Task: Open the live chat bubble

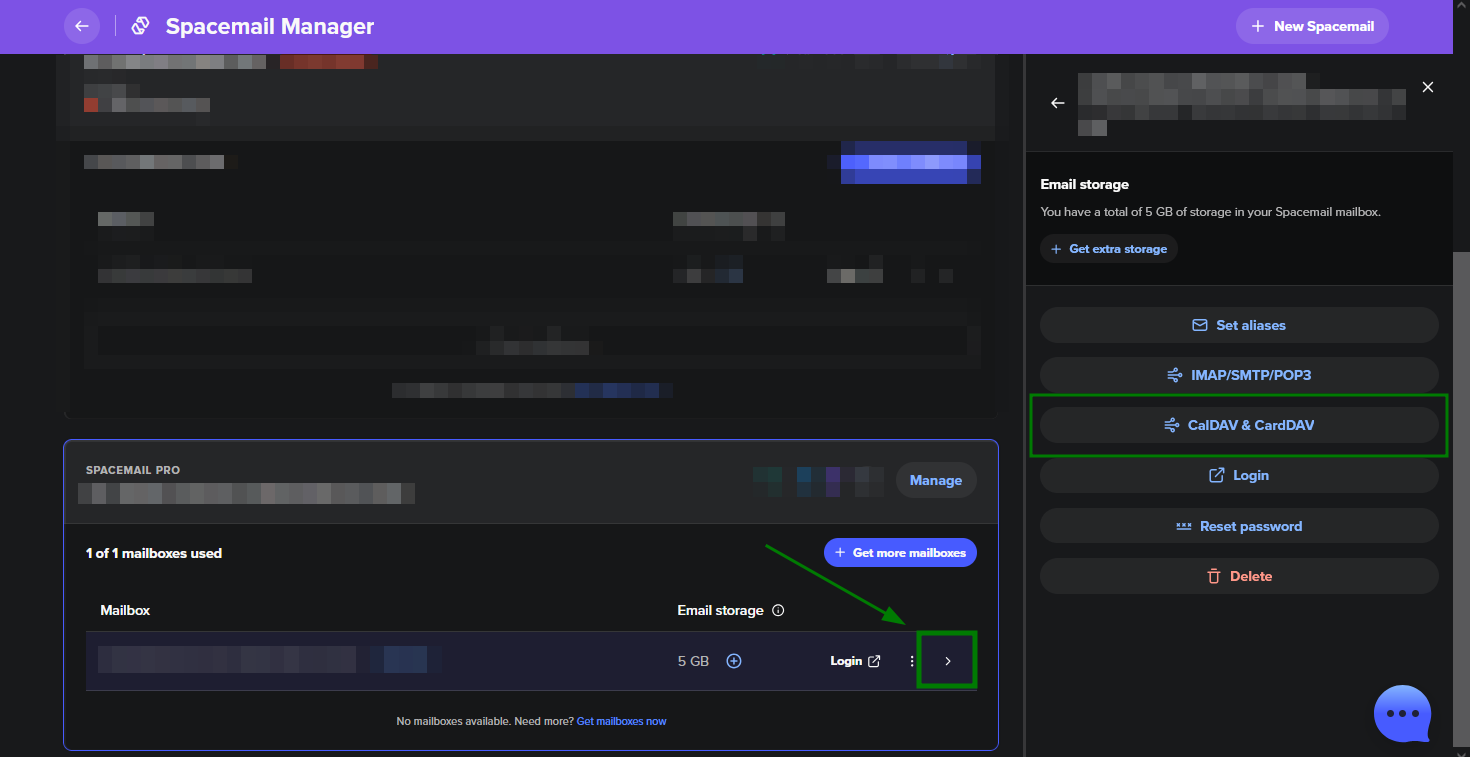Action: tap(1402, 714)
